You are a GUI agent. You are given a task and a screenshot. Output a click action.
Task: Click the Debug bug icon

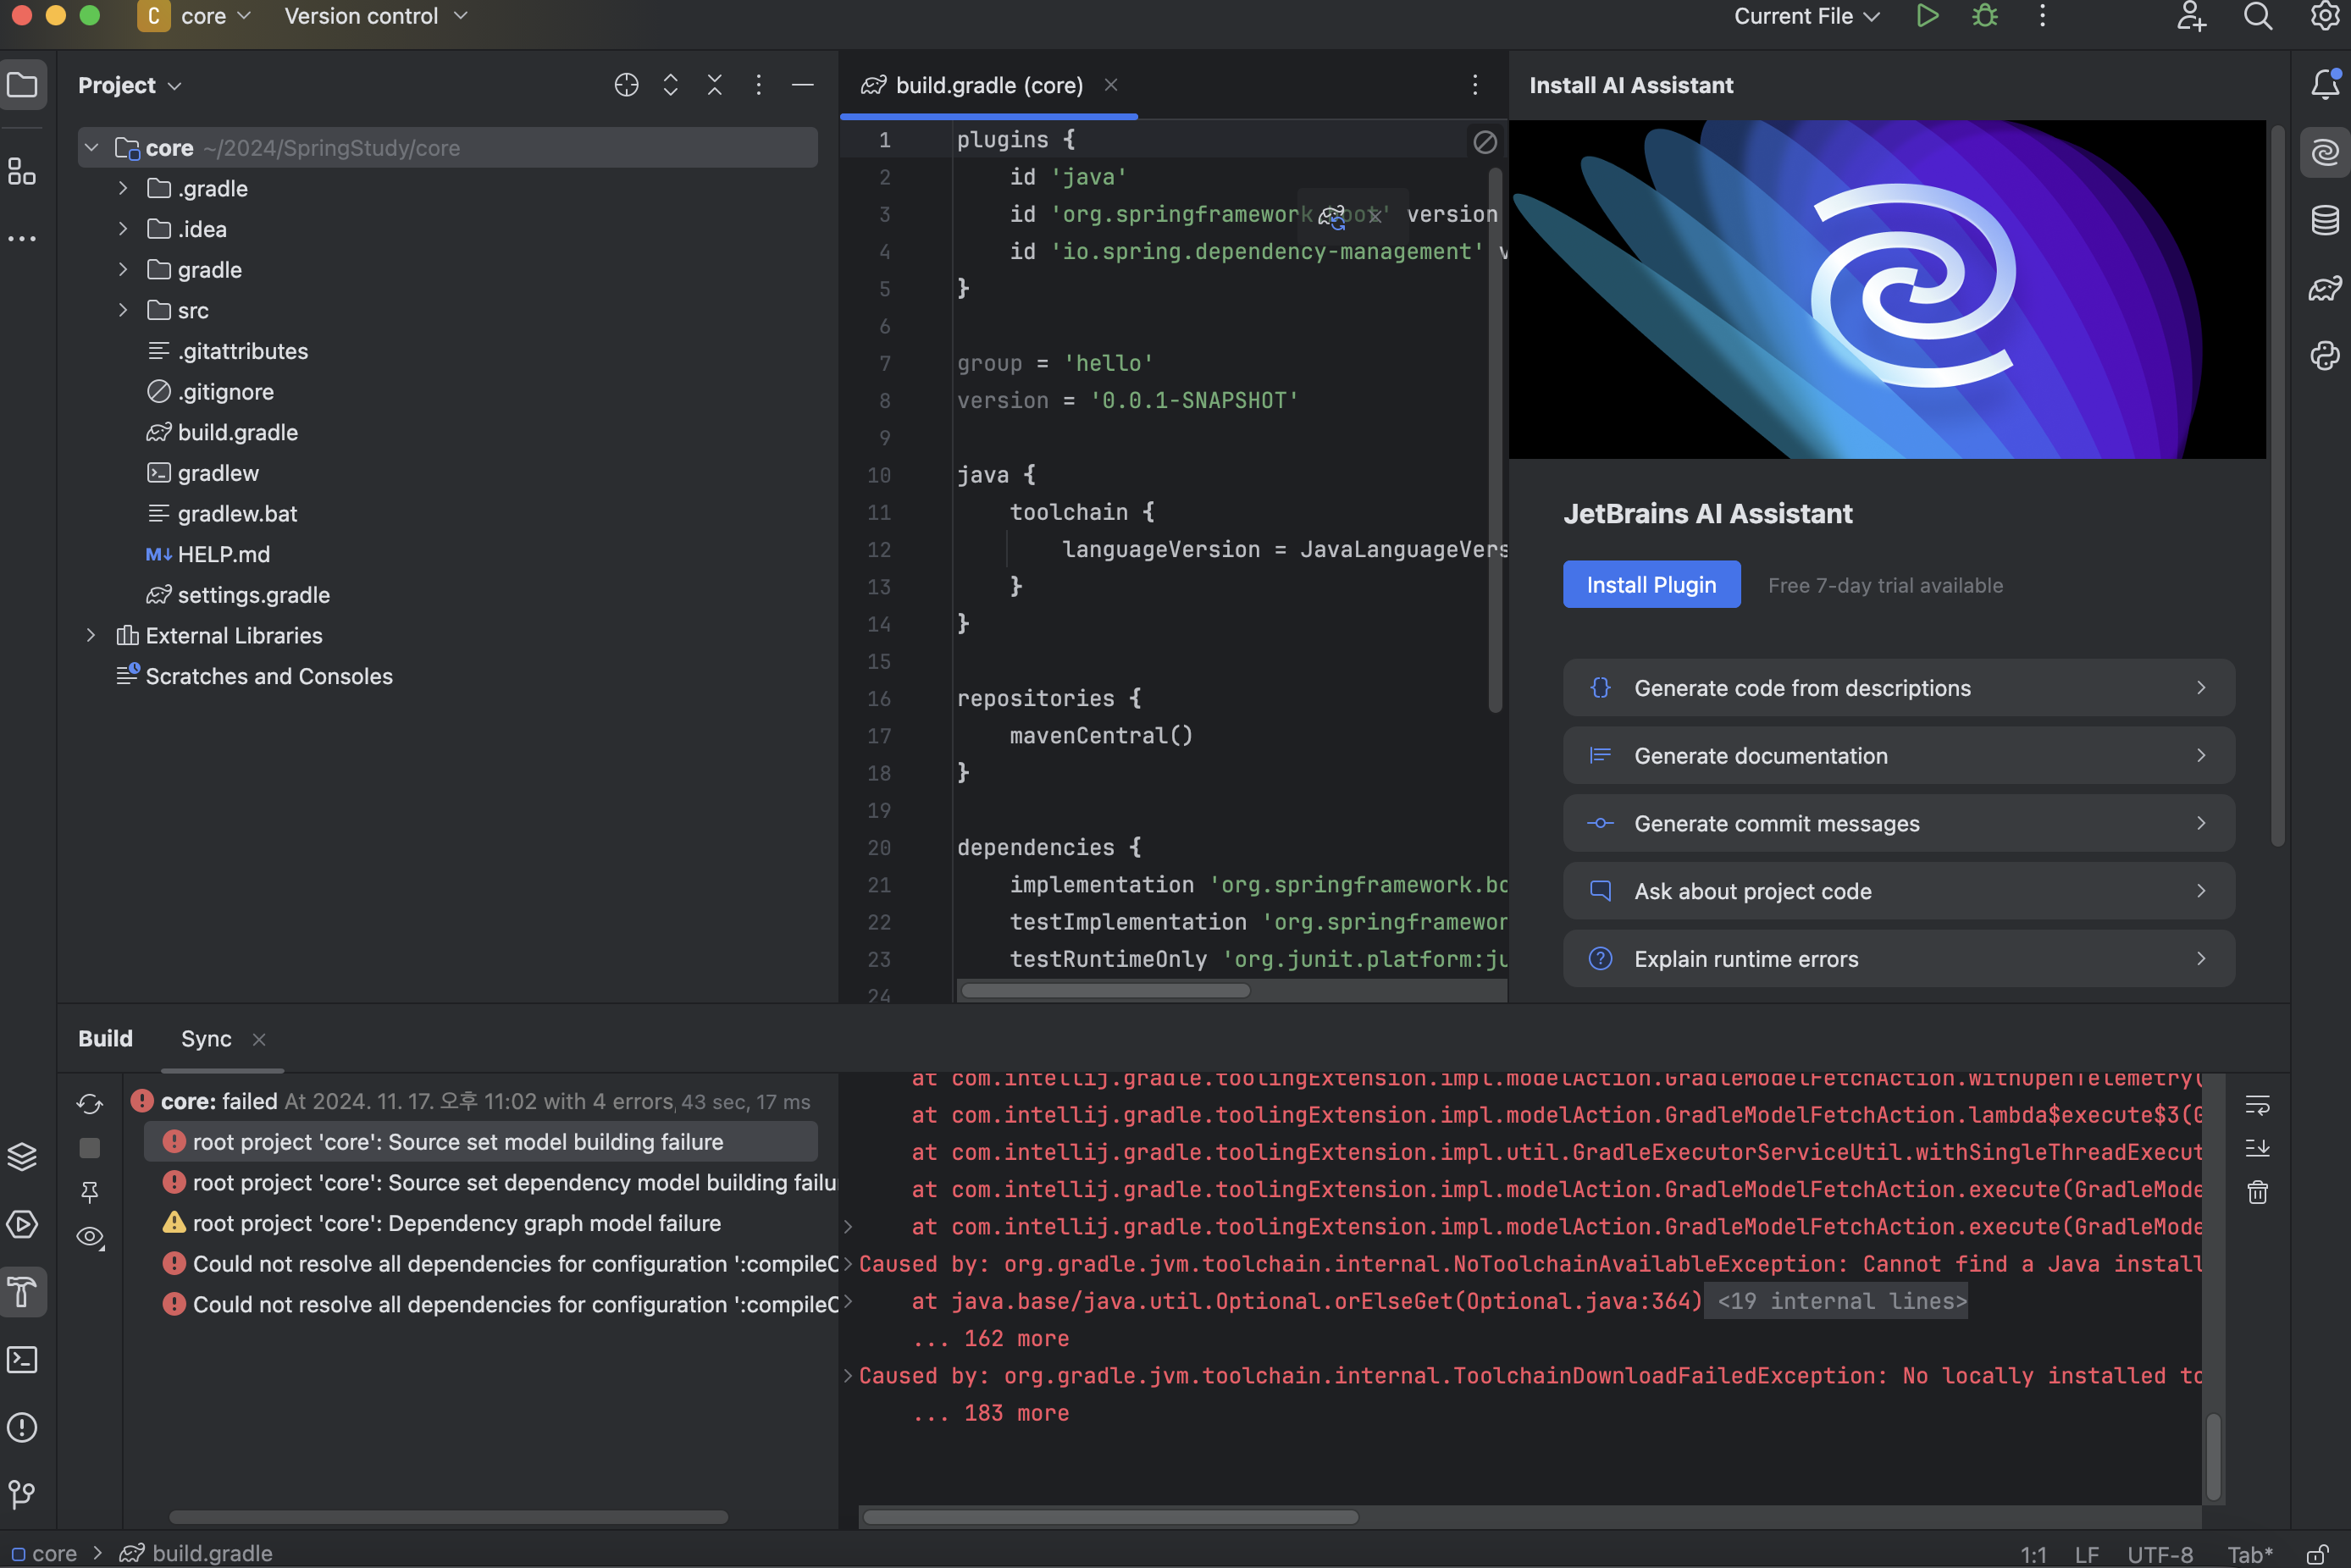coord(1985,16)
